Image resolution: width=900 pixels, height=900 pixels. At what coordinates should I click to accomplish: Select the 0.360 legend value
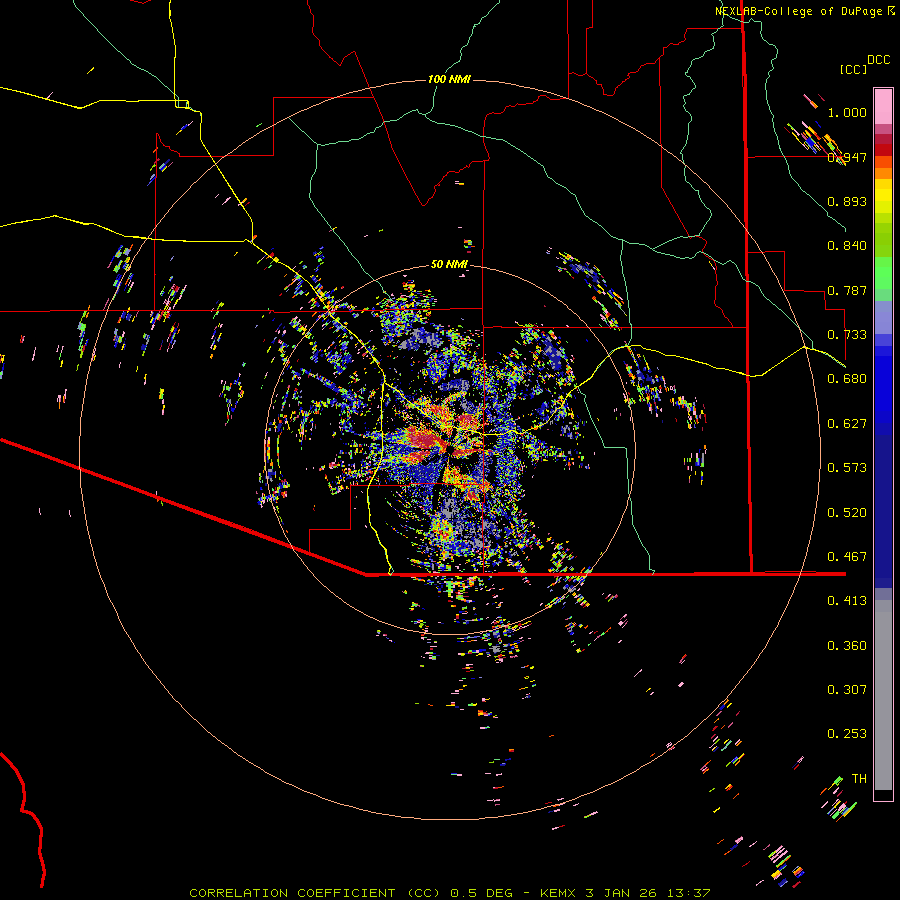click(847, 646)
